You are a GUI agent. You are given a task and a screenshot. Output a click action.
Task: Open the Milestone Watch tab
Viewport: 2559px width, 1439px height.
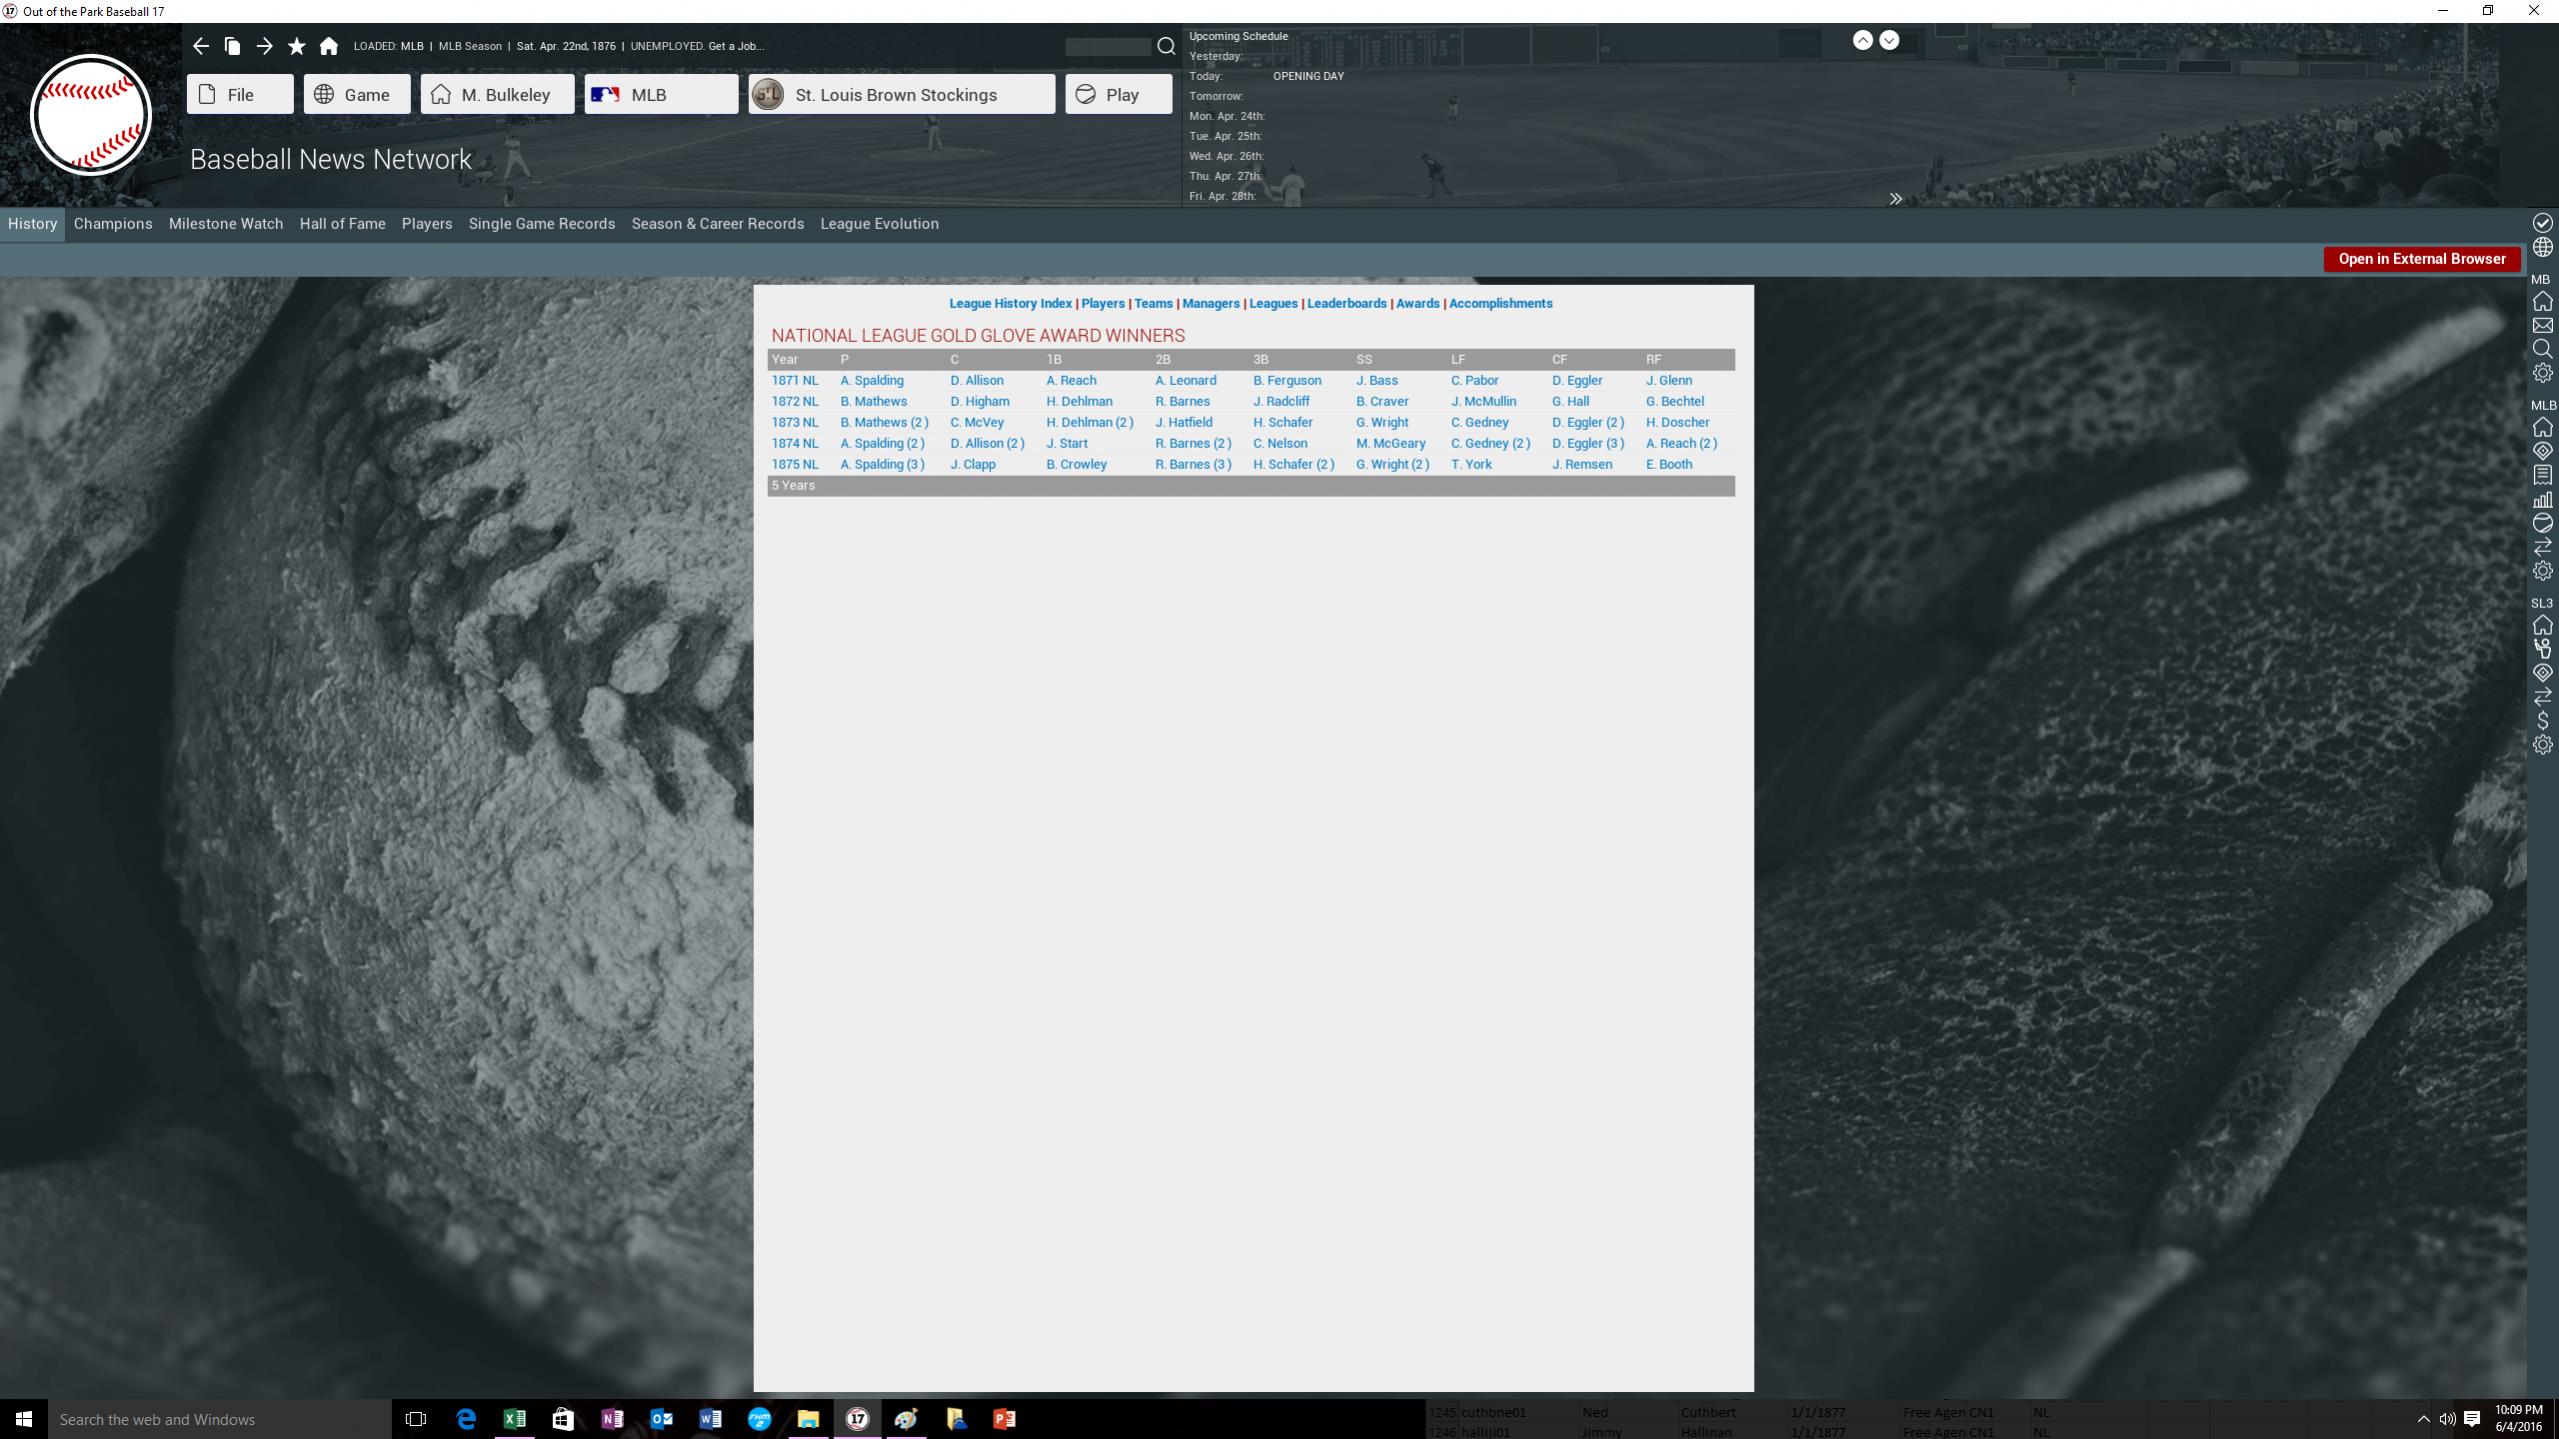(x=226, y=224)
